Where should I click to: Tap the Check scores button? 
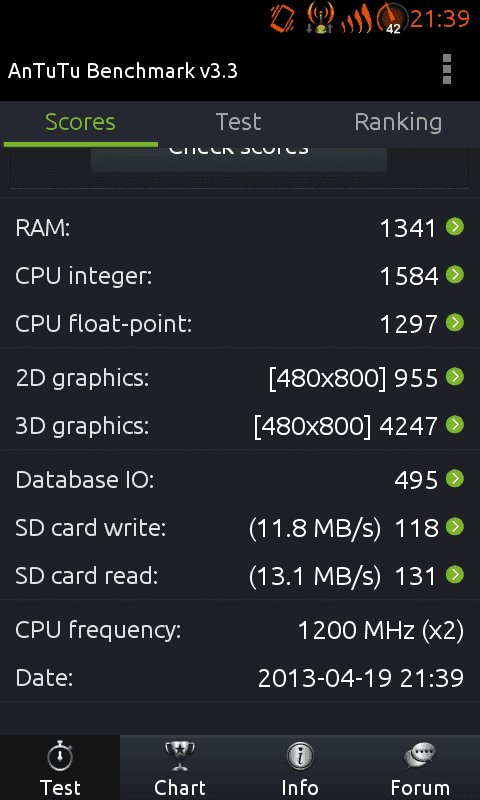[x=239, y=160]
